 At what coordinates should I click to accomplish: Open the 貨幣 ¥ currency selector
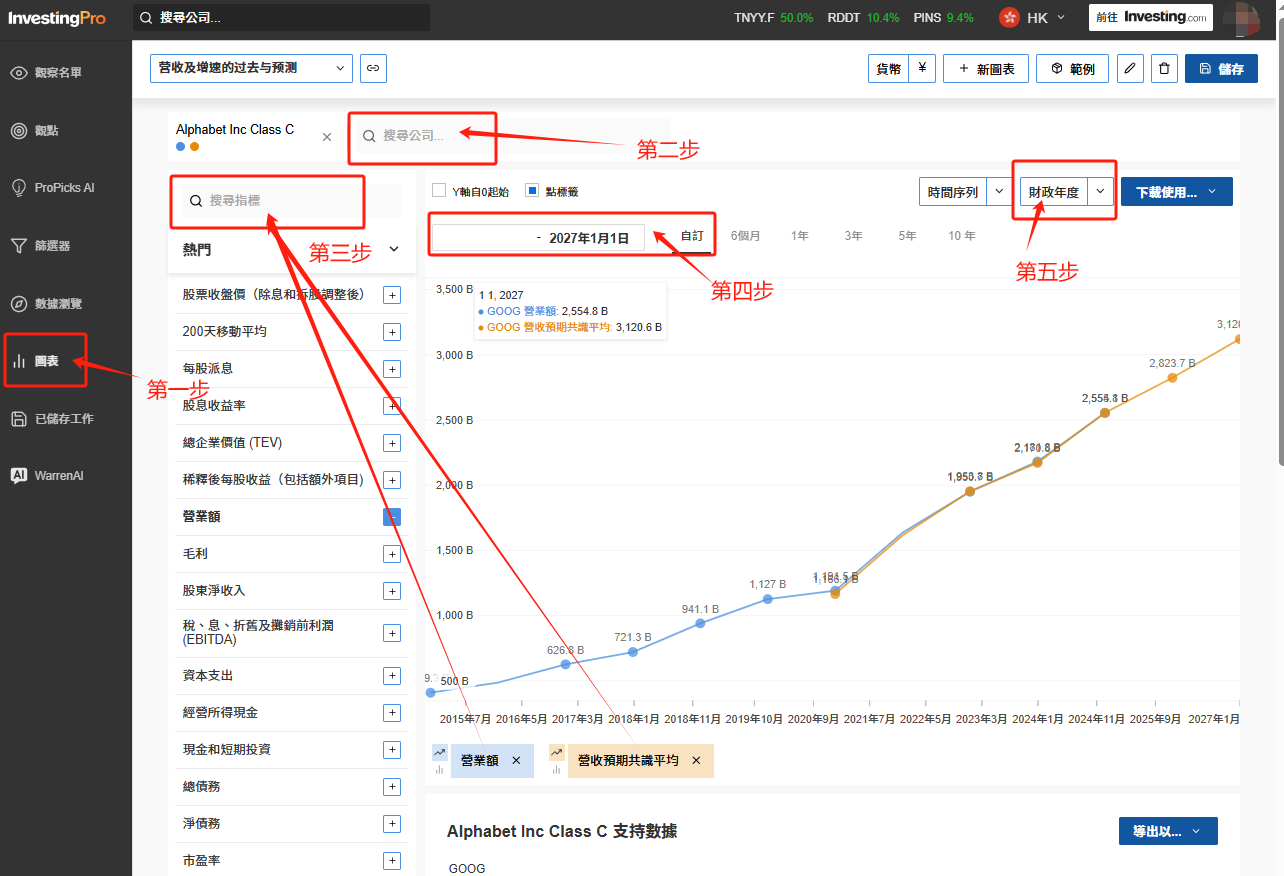point(902,69)
